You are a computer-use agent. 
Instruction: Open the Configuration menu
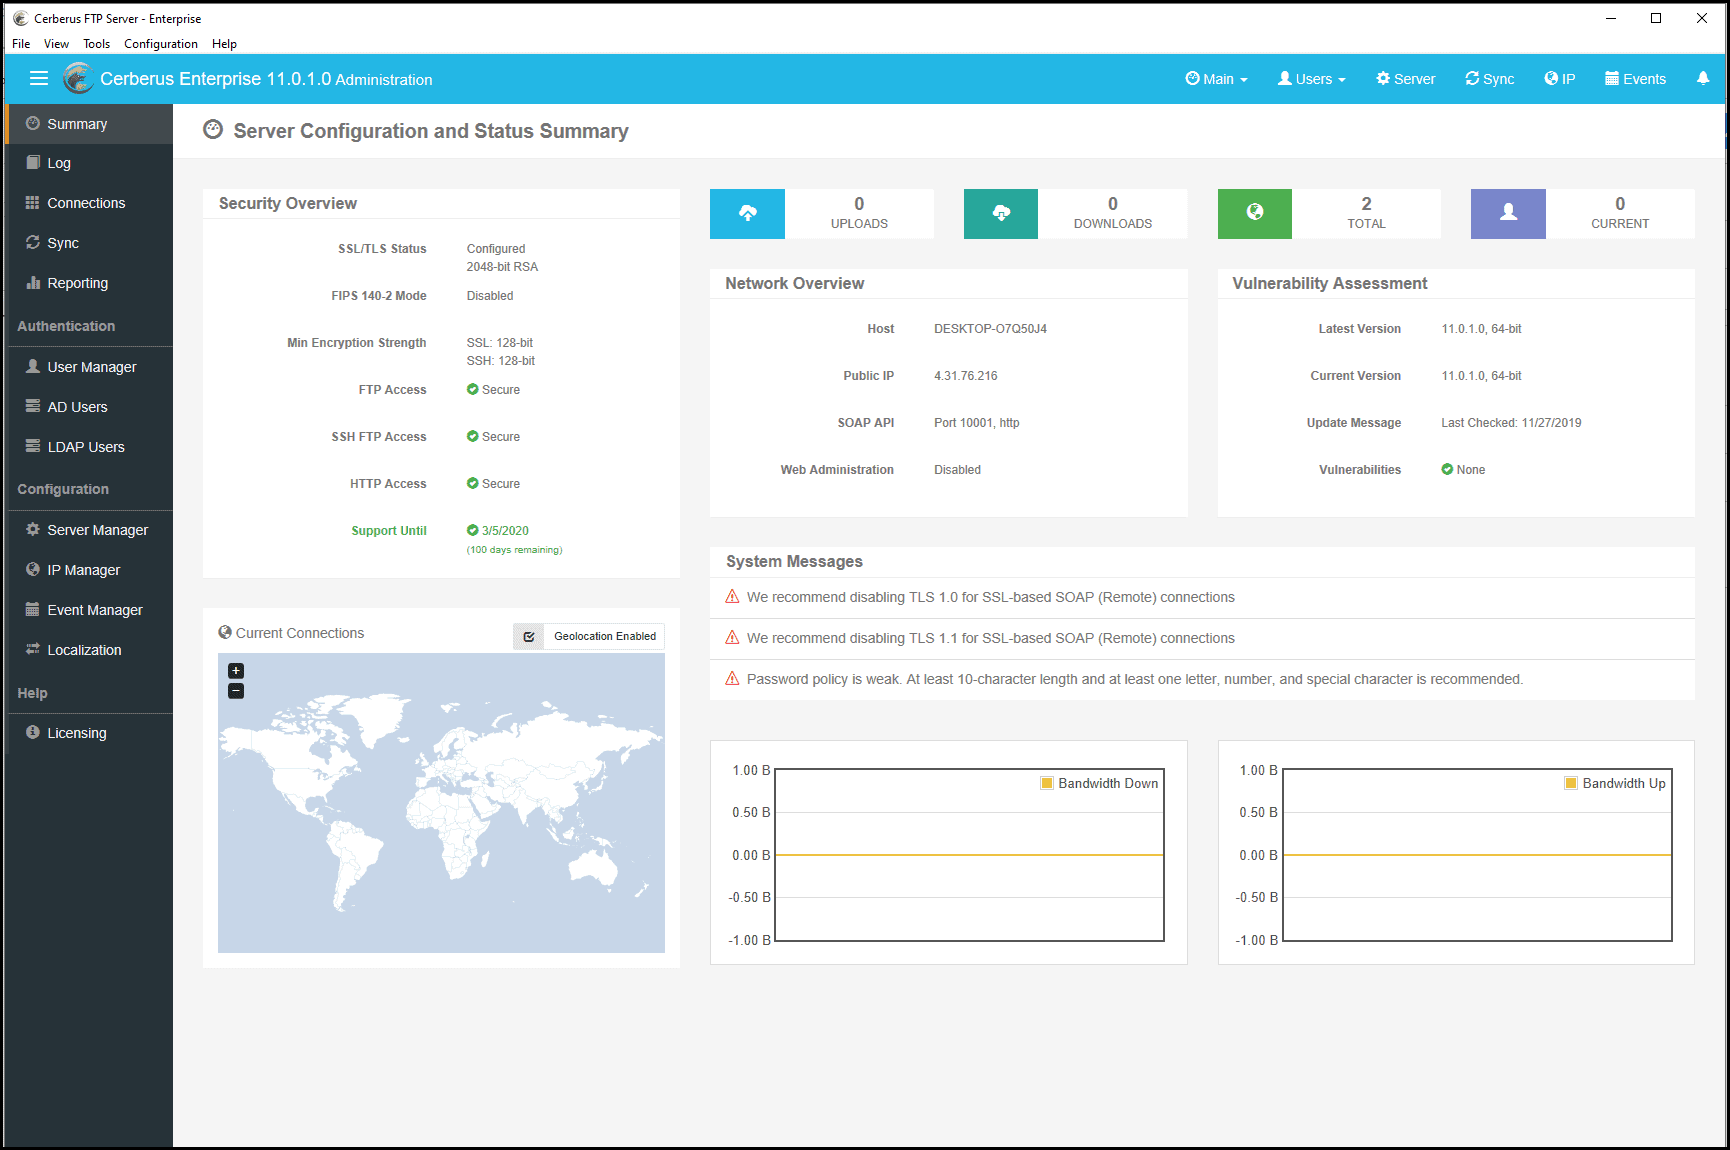(x=160, y=43)
